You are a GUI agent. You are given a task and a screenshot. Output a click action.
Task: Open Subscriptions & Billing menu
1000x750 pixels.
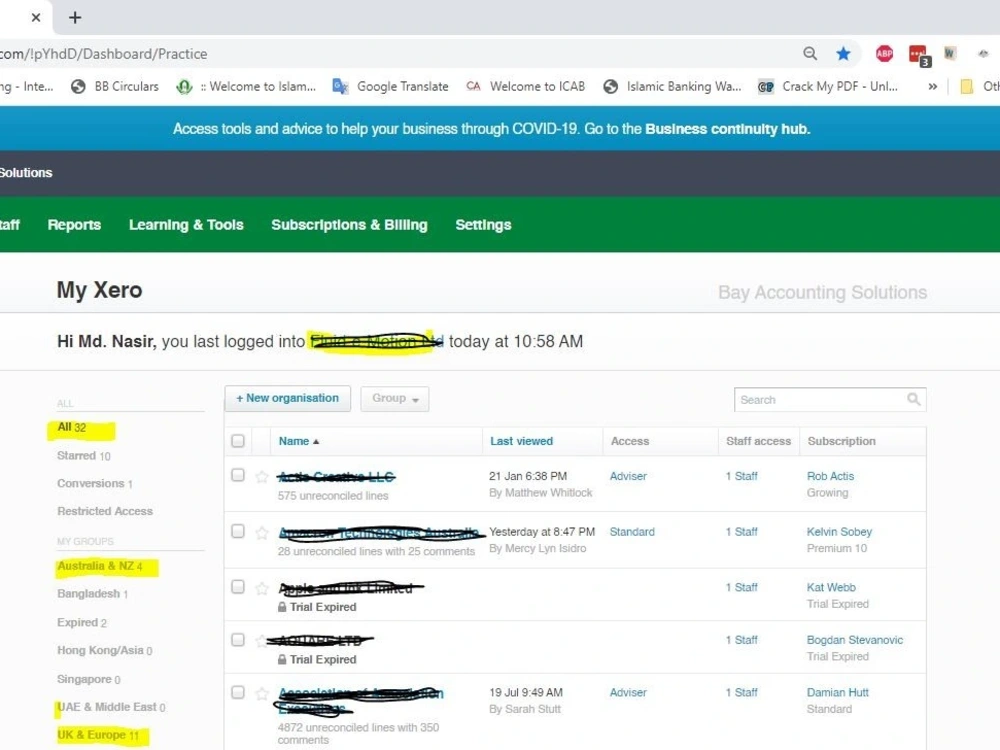pos(349,224)
